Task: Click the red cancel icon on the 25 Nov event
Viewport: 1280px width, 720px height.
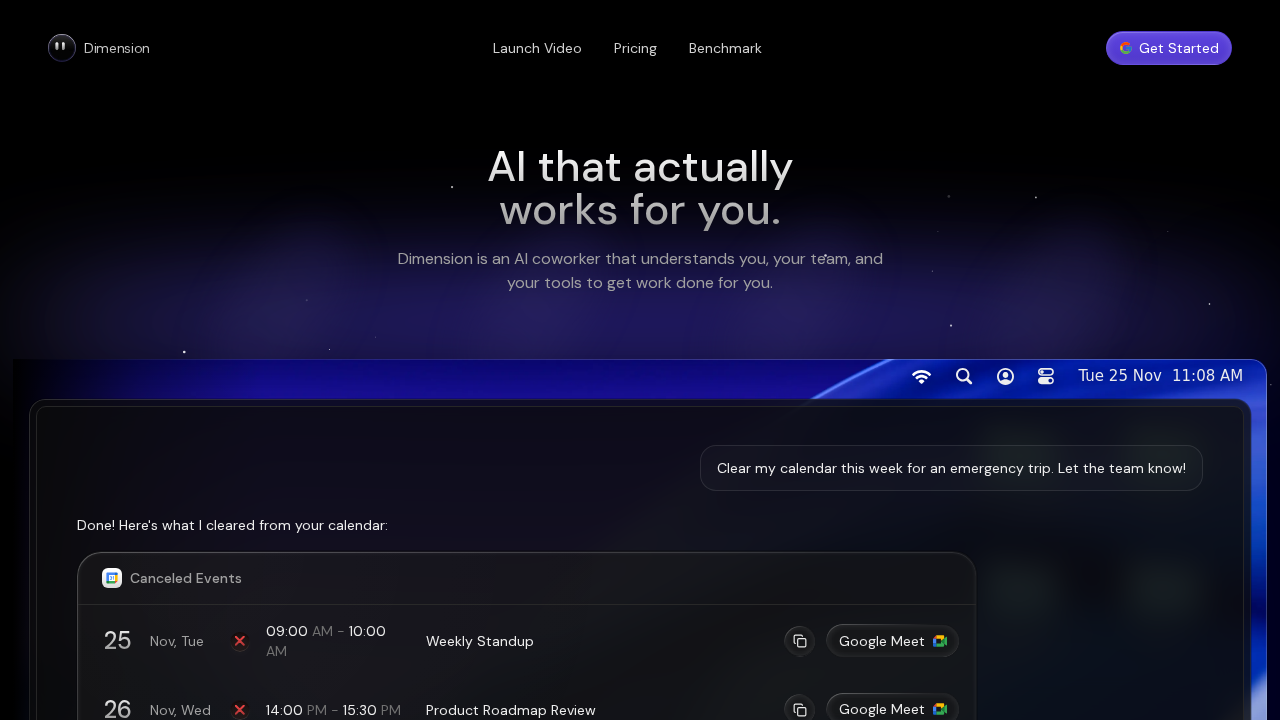Action: [x=240, y=641]
